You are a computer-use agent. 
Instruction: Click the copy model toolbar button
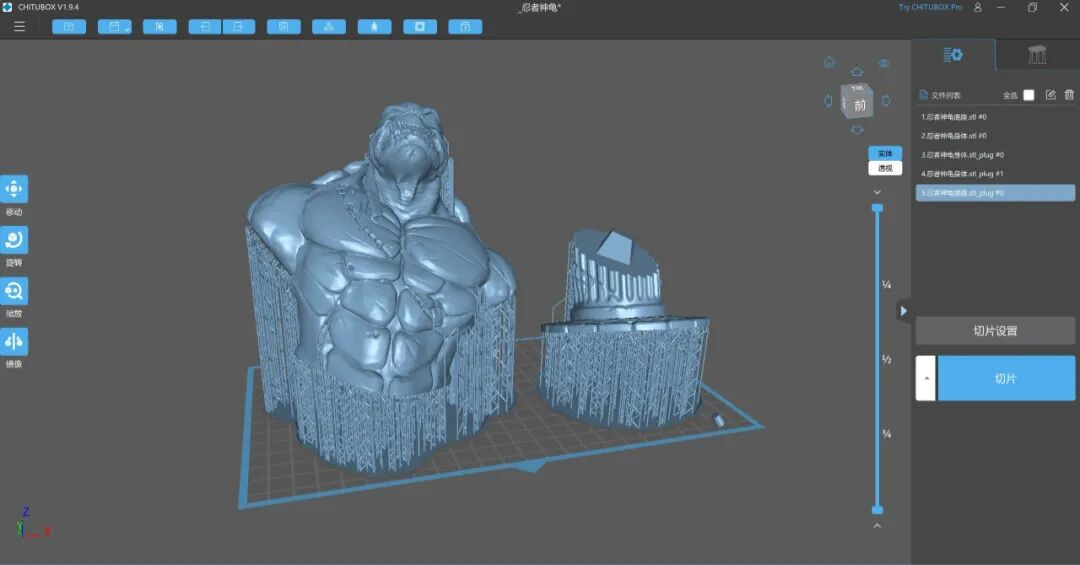pos(284,27)
